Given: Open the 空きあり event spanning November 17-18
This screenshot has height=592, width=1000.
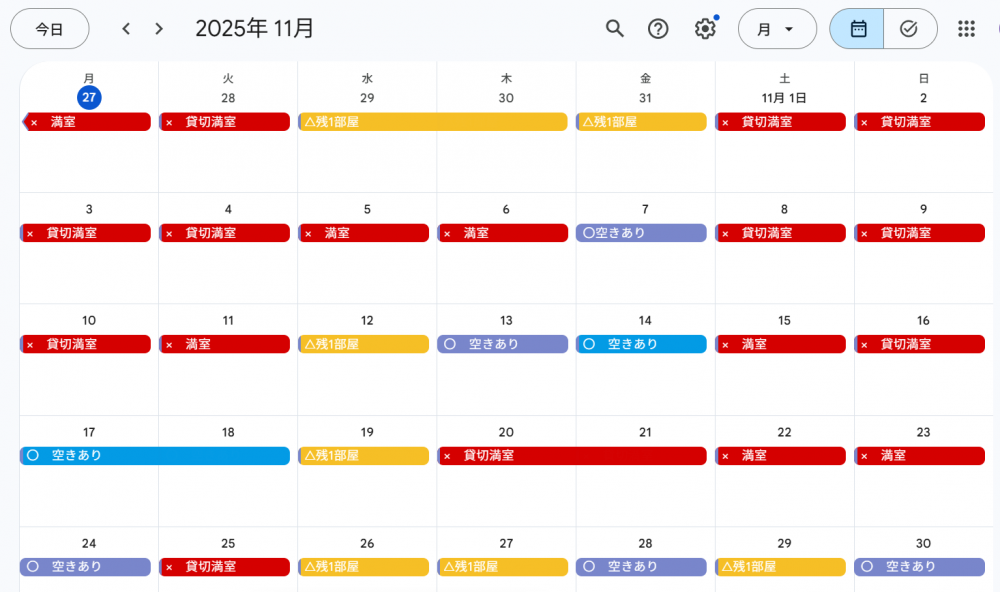Looking at the screenshot, I should [x=155, y=455].
